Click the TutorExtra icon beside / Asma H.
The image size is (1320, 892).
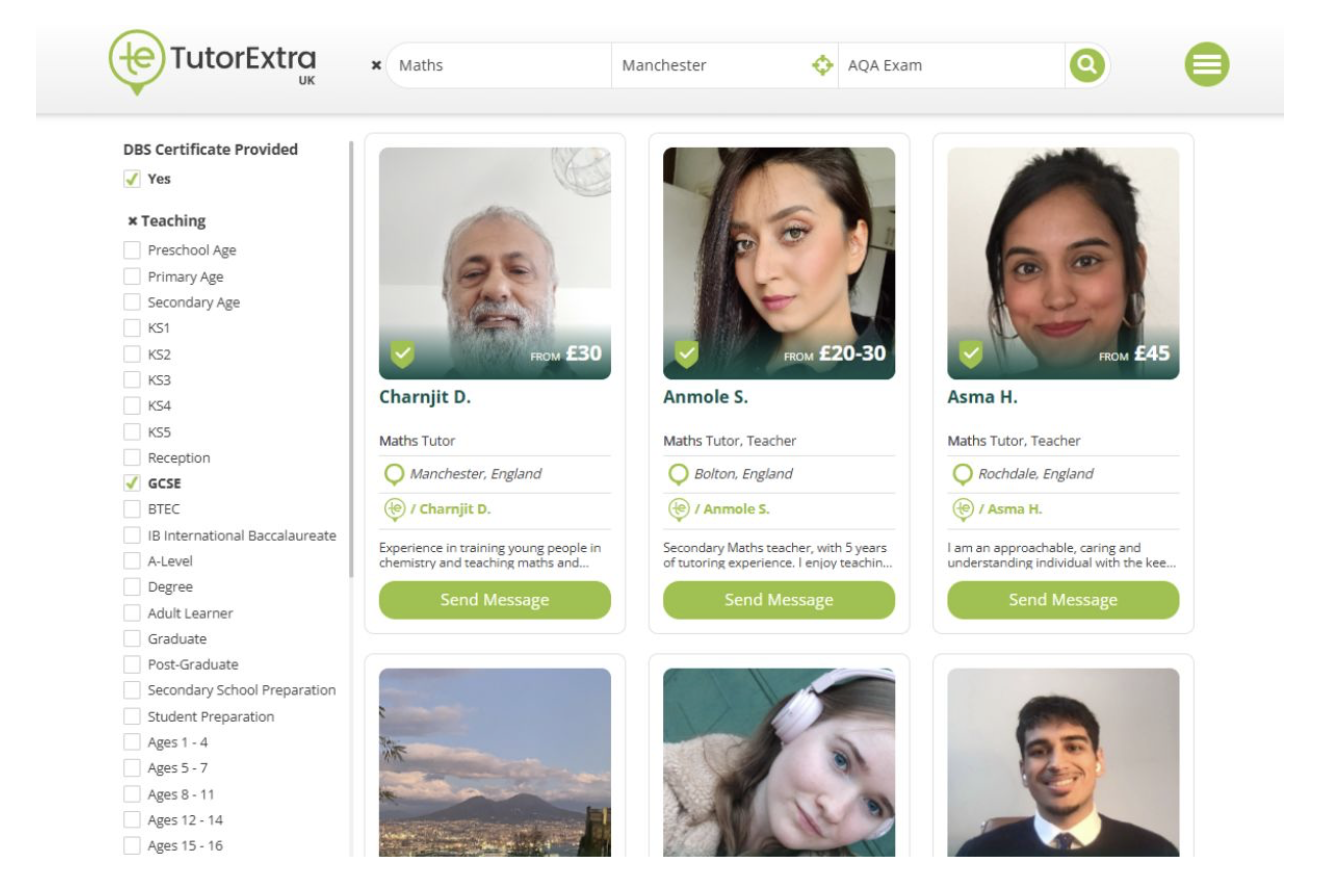962,509
